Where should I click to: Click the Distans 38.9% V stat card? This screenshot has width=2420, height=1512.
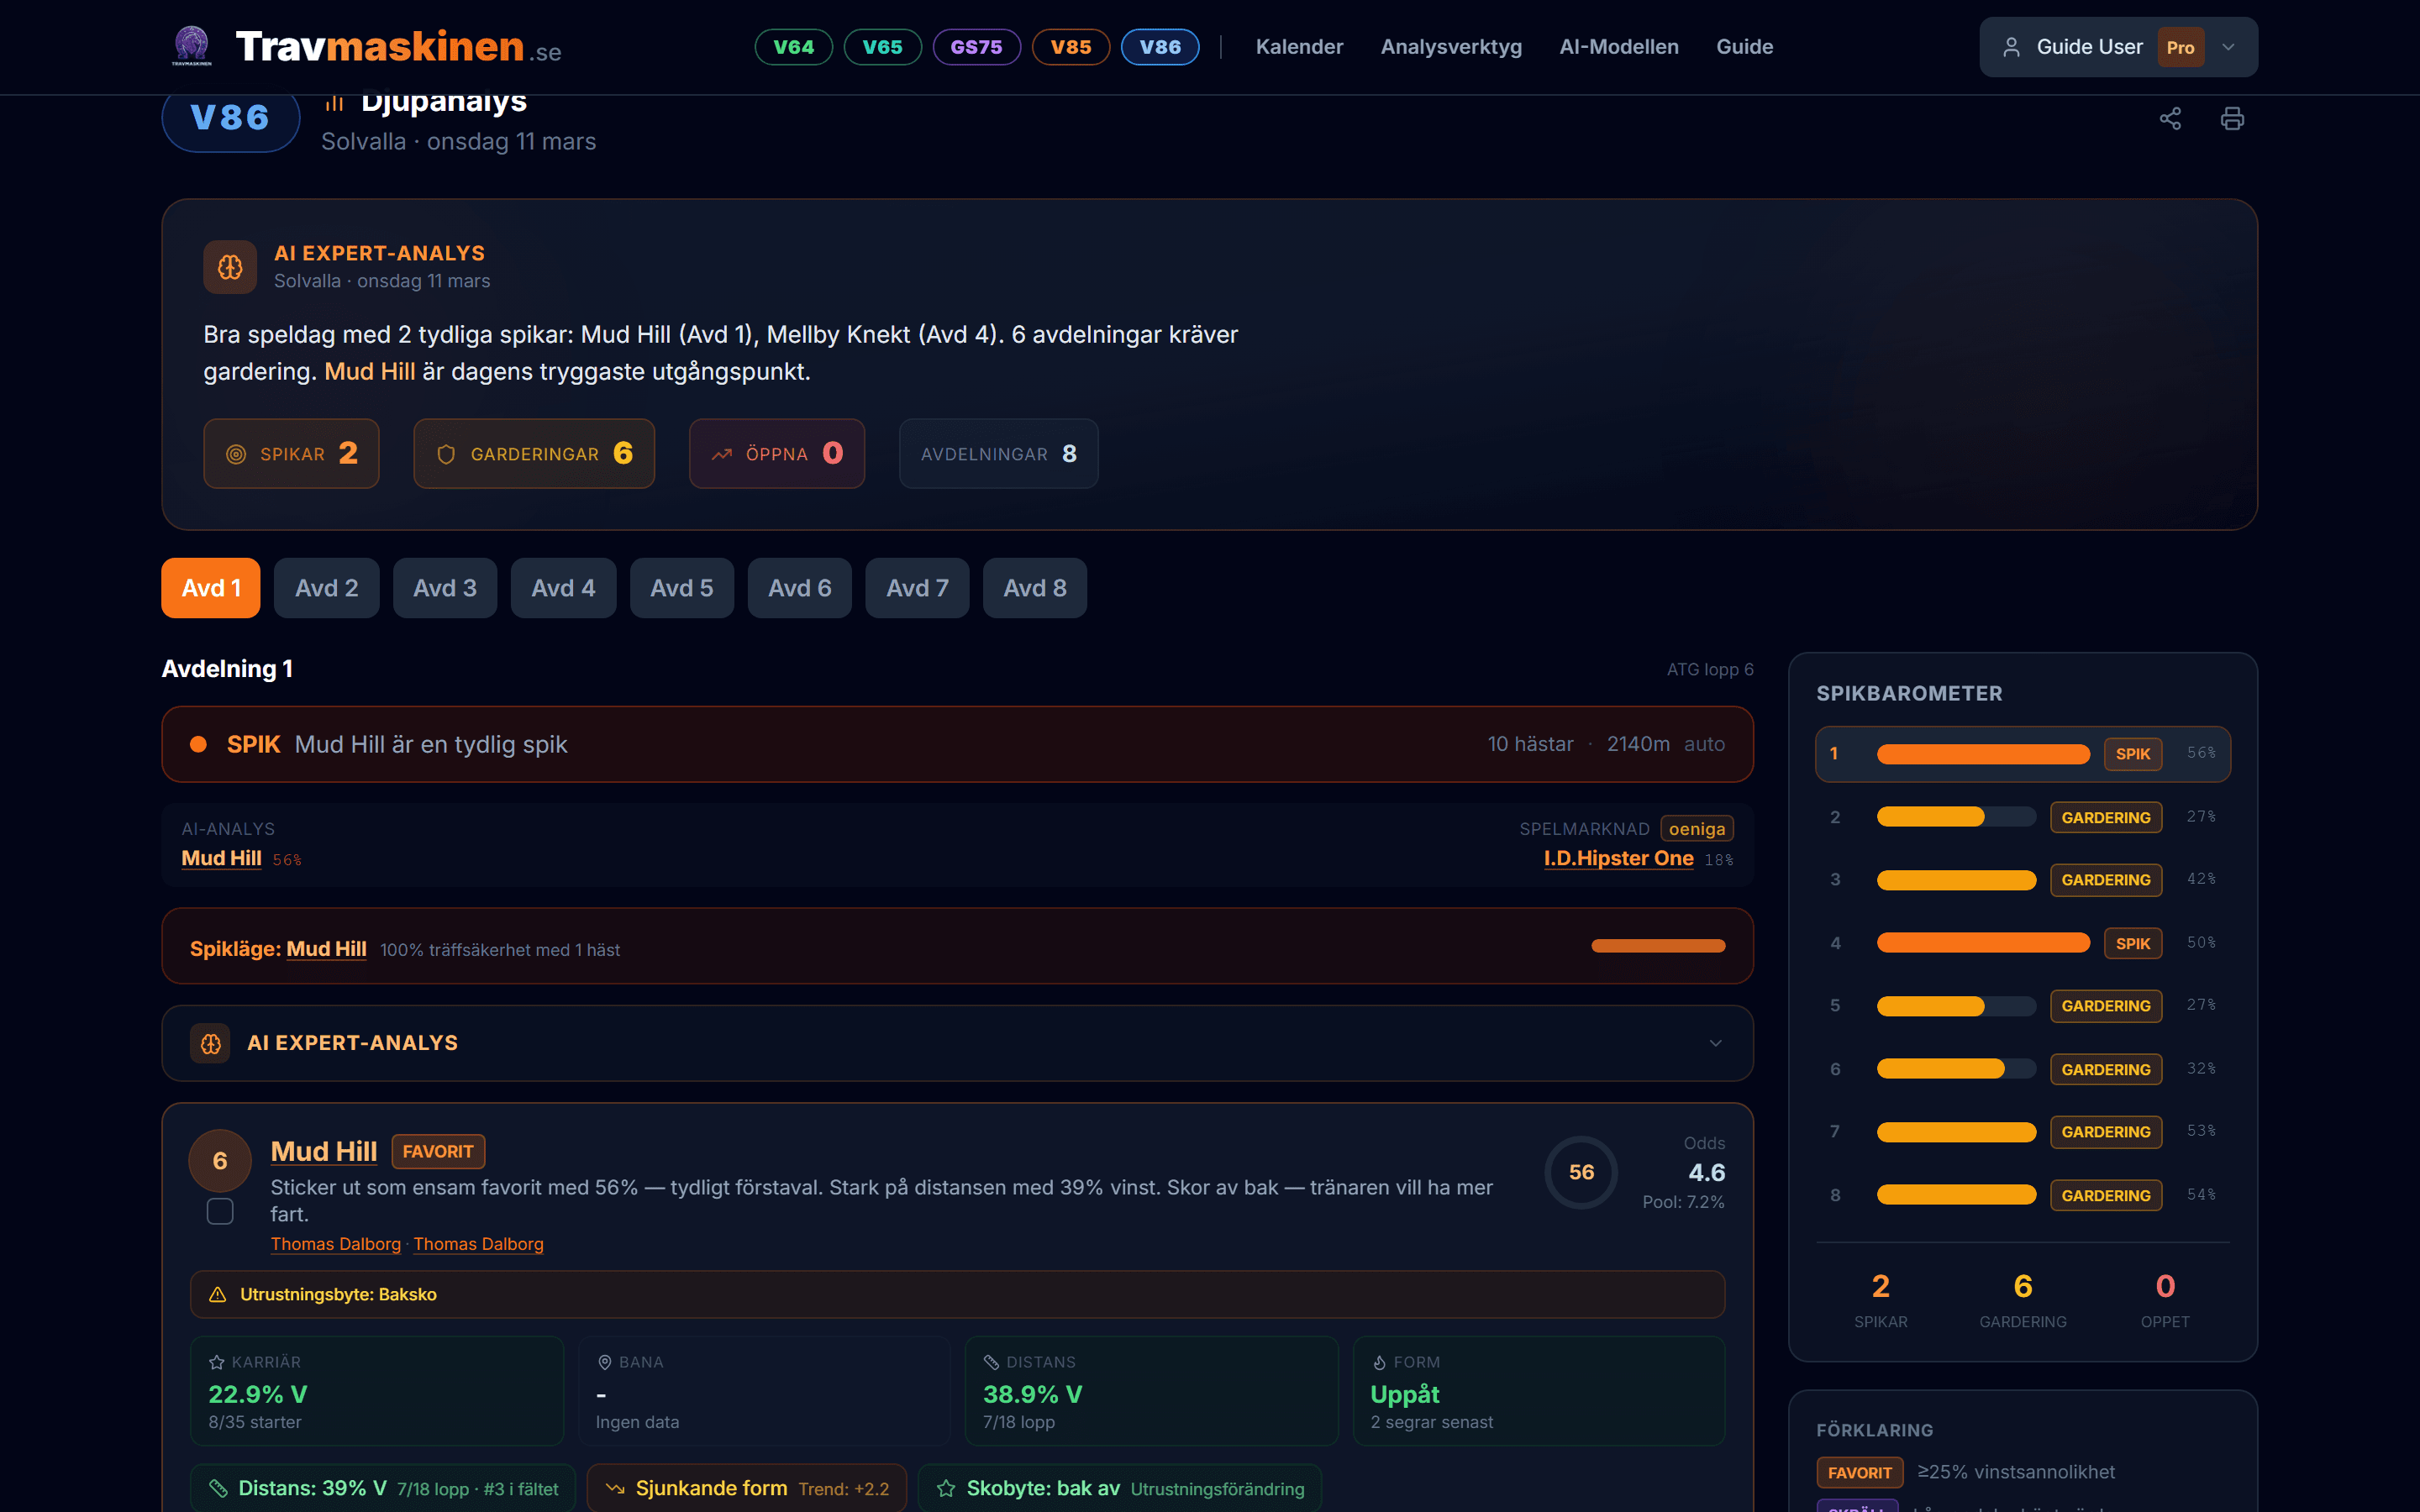coord(1150,1391)
